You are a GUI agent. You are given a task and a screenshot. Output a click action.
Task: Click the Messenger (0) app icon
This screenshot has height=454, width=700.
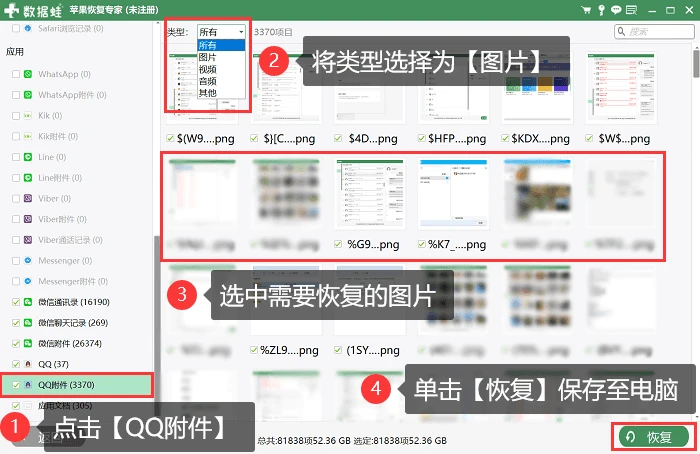[28, 261]
